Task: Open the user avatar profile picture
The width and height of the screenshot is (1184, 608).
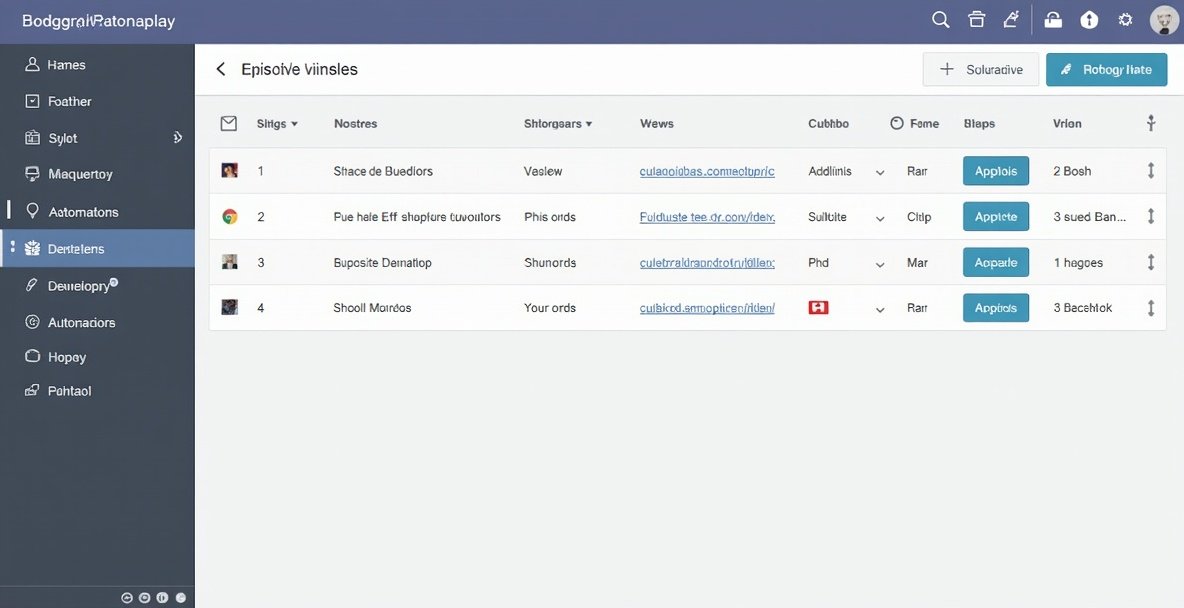Action: pyautogui.click(x=1164, y=20)
